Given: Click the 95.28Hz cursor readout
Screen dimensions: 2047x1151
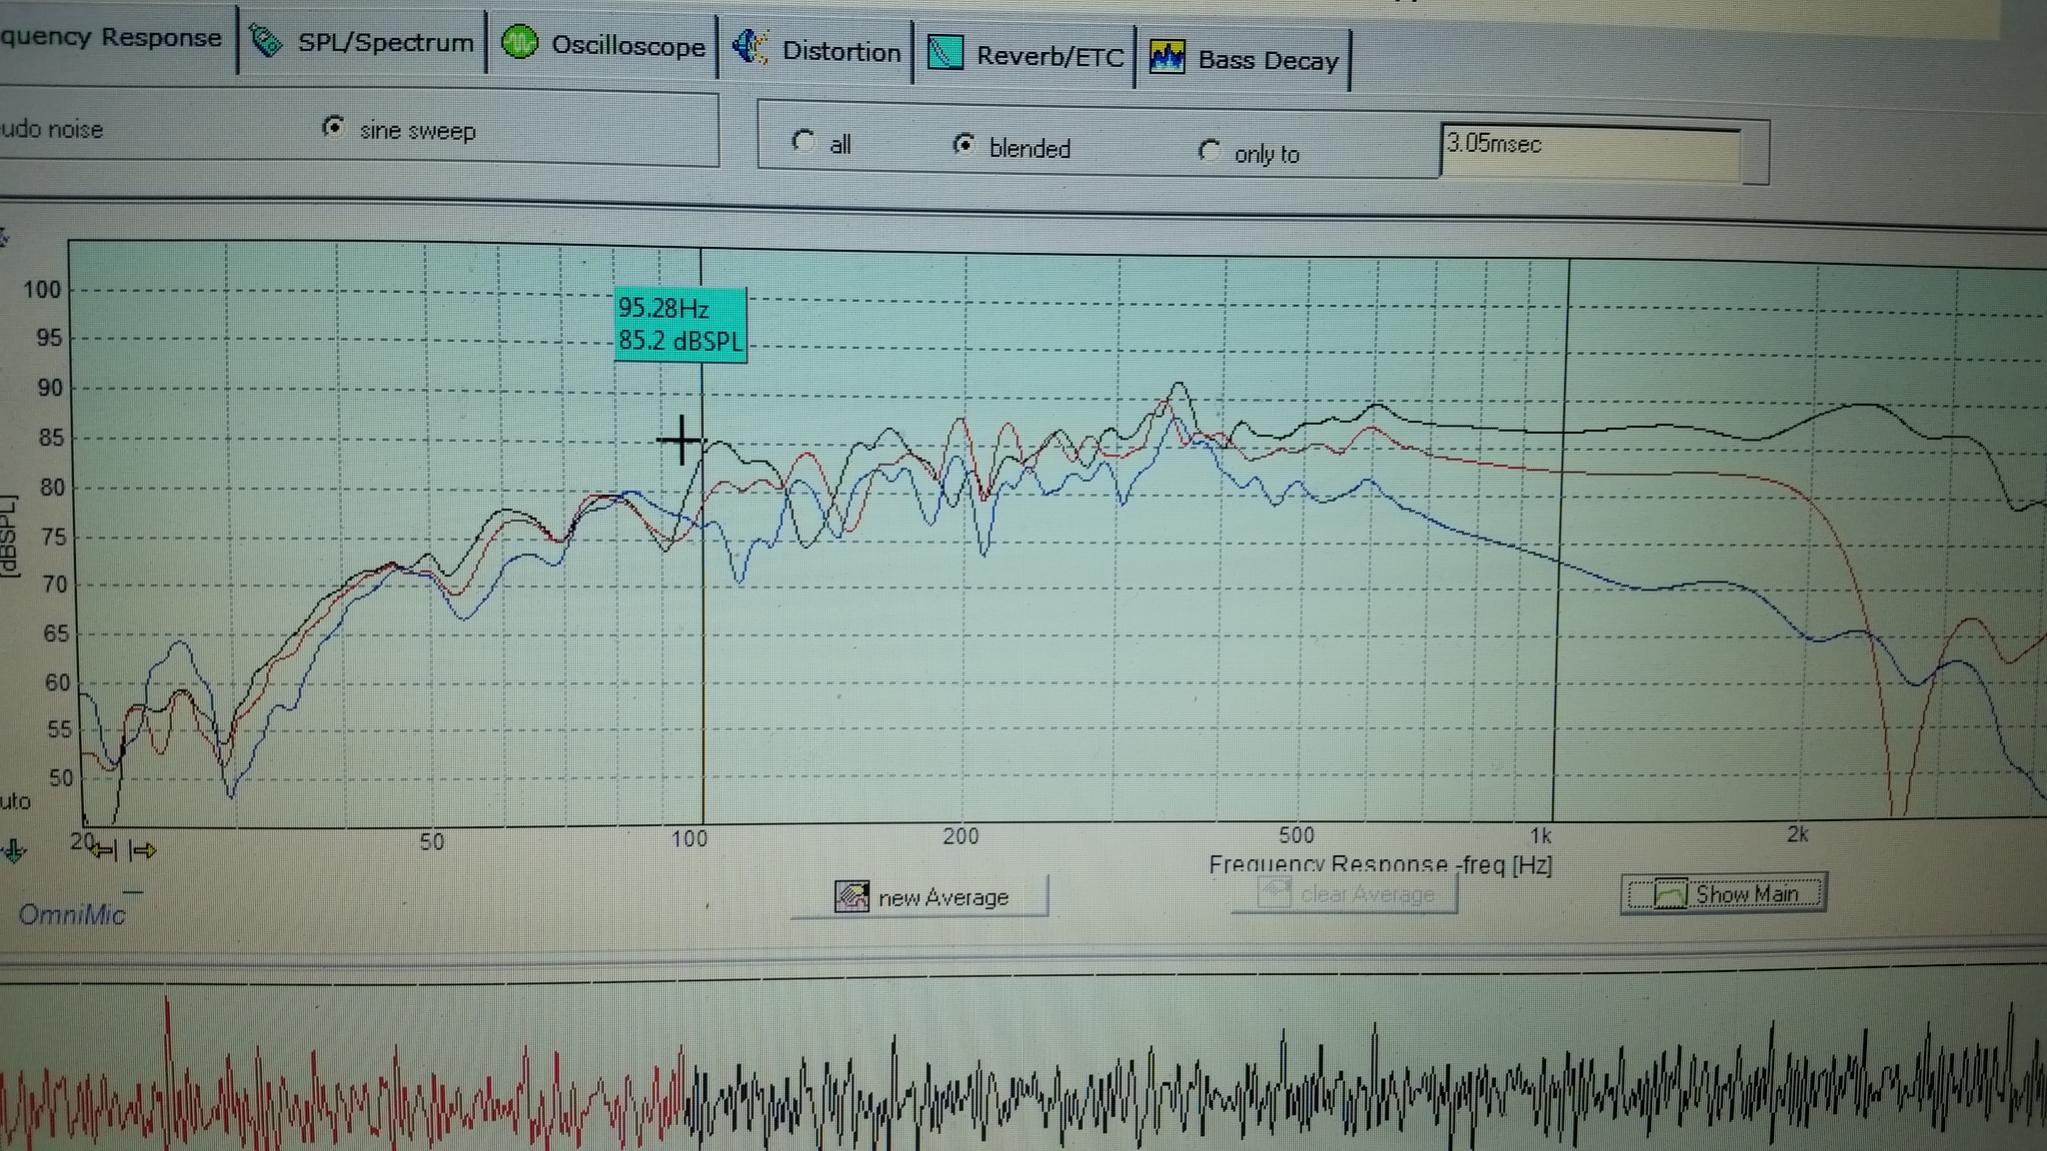Looking at the screenshot, I should pos(663,308).
